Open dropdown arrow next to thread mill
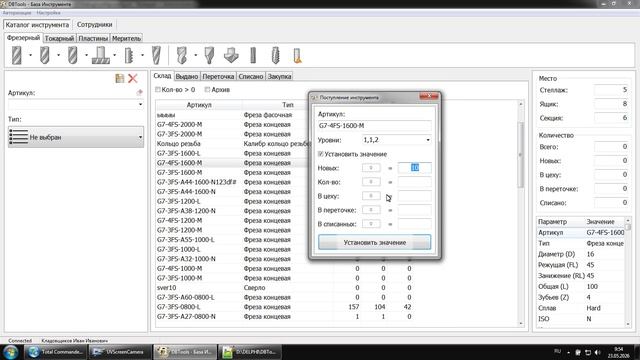The image size is (640, 360). (142, 55)
